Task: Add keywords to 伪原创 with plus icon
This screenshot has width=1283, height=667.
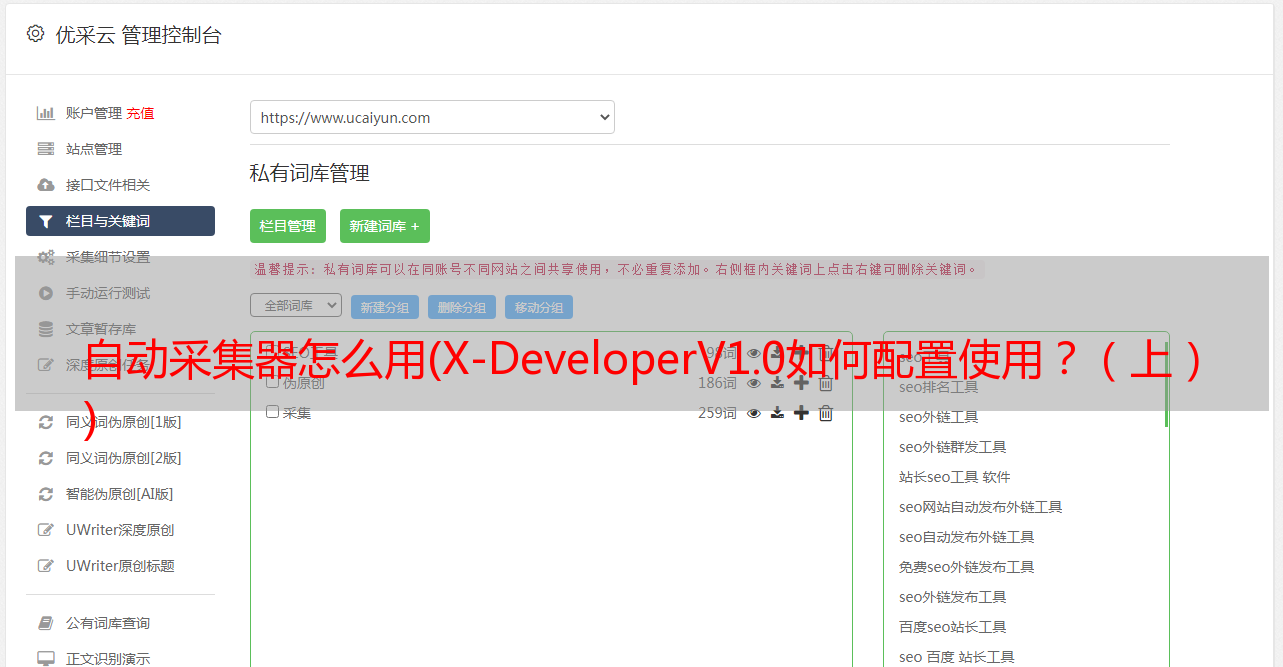Action: tap(801, 383)
